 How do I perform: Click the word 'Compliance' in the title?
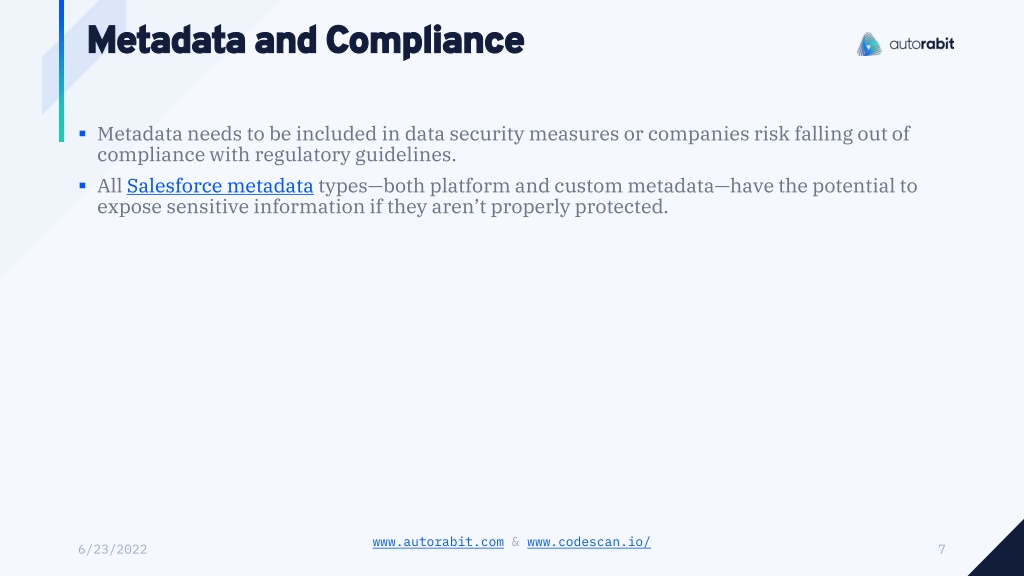click(x=425, y=40)
